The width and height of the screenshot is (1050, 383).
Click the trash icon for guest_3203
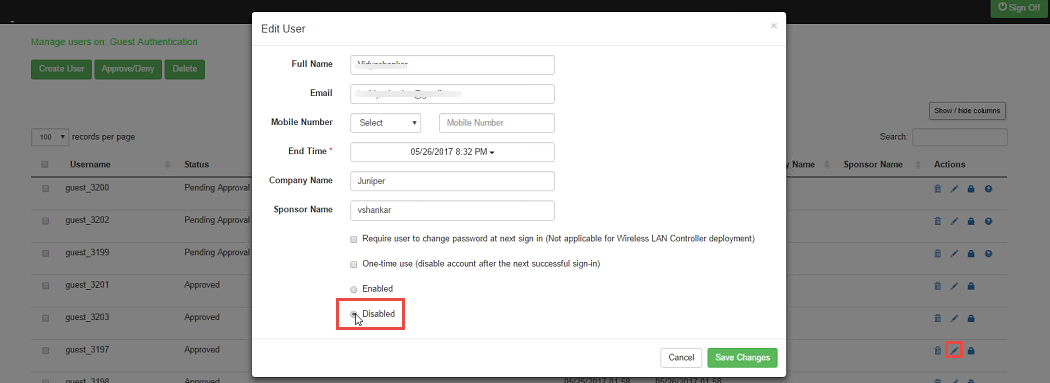[x=938, y=318]
